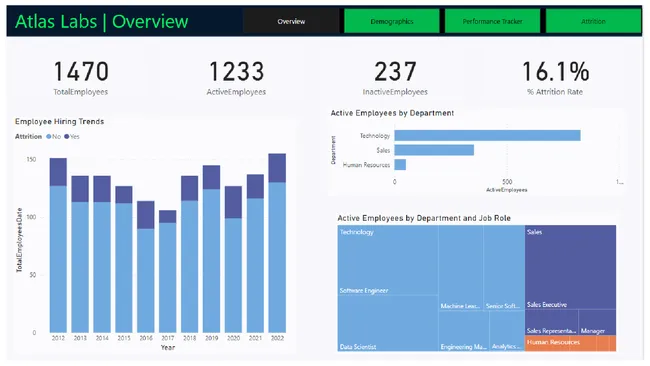
Task: Click the 'No' attrition legend marker
Action: click(x=49, y=136)
